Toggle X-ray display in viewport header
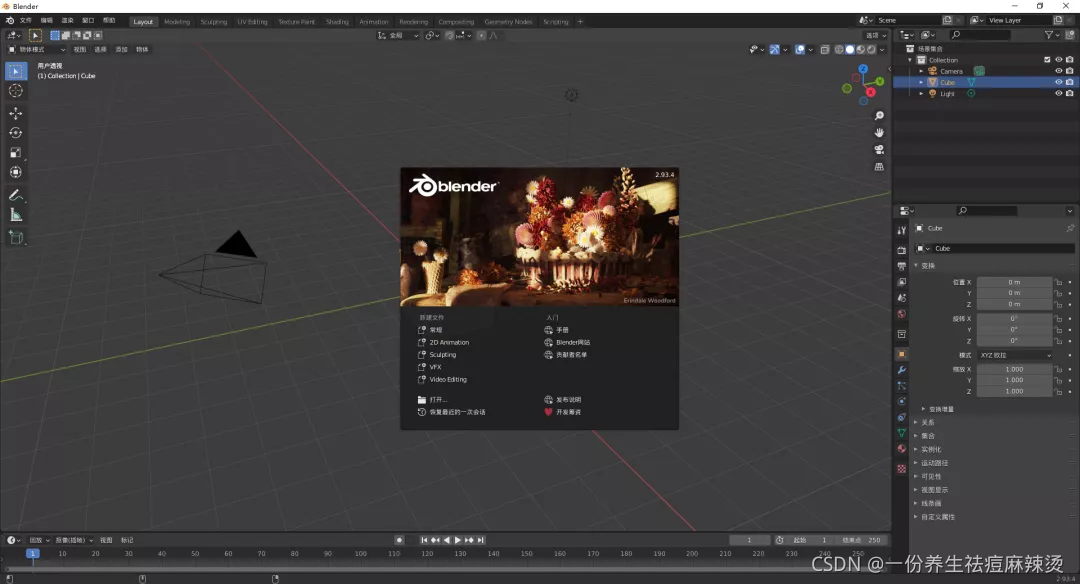 (824, 50)
